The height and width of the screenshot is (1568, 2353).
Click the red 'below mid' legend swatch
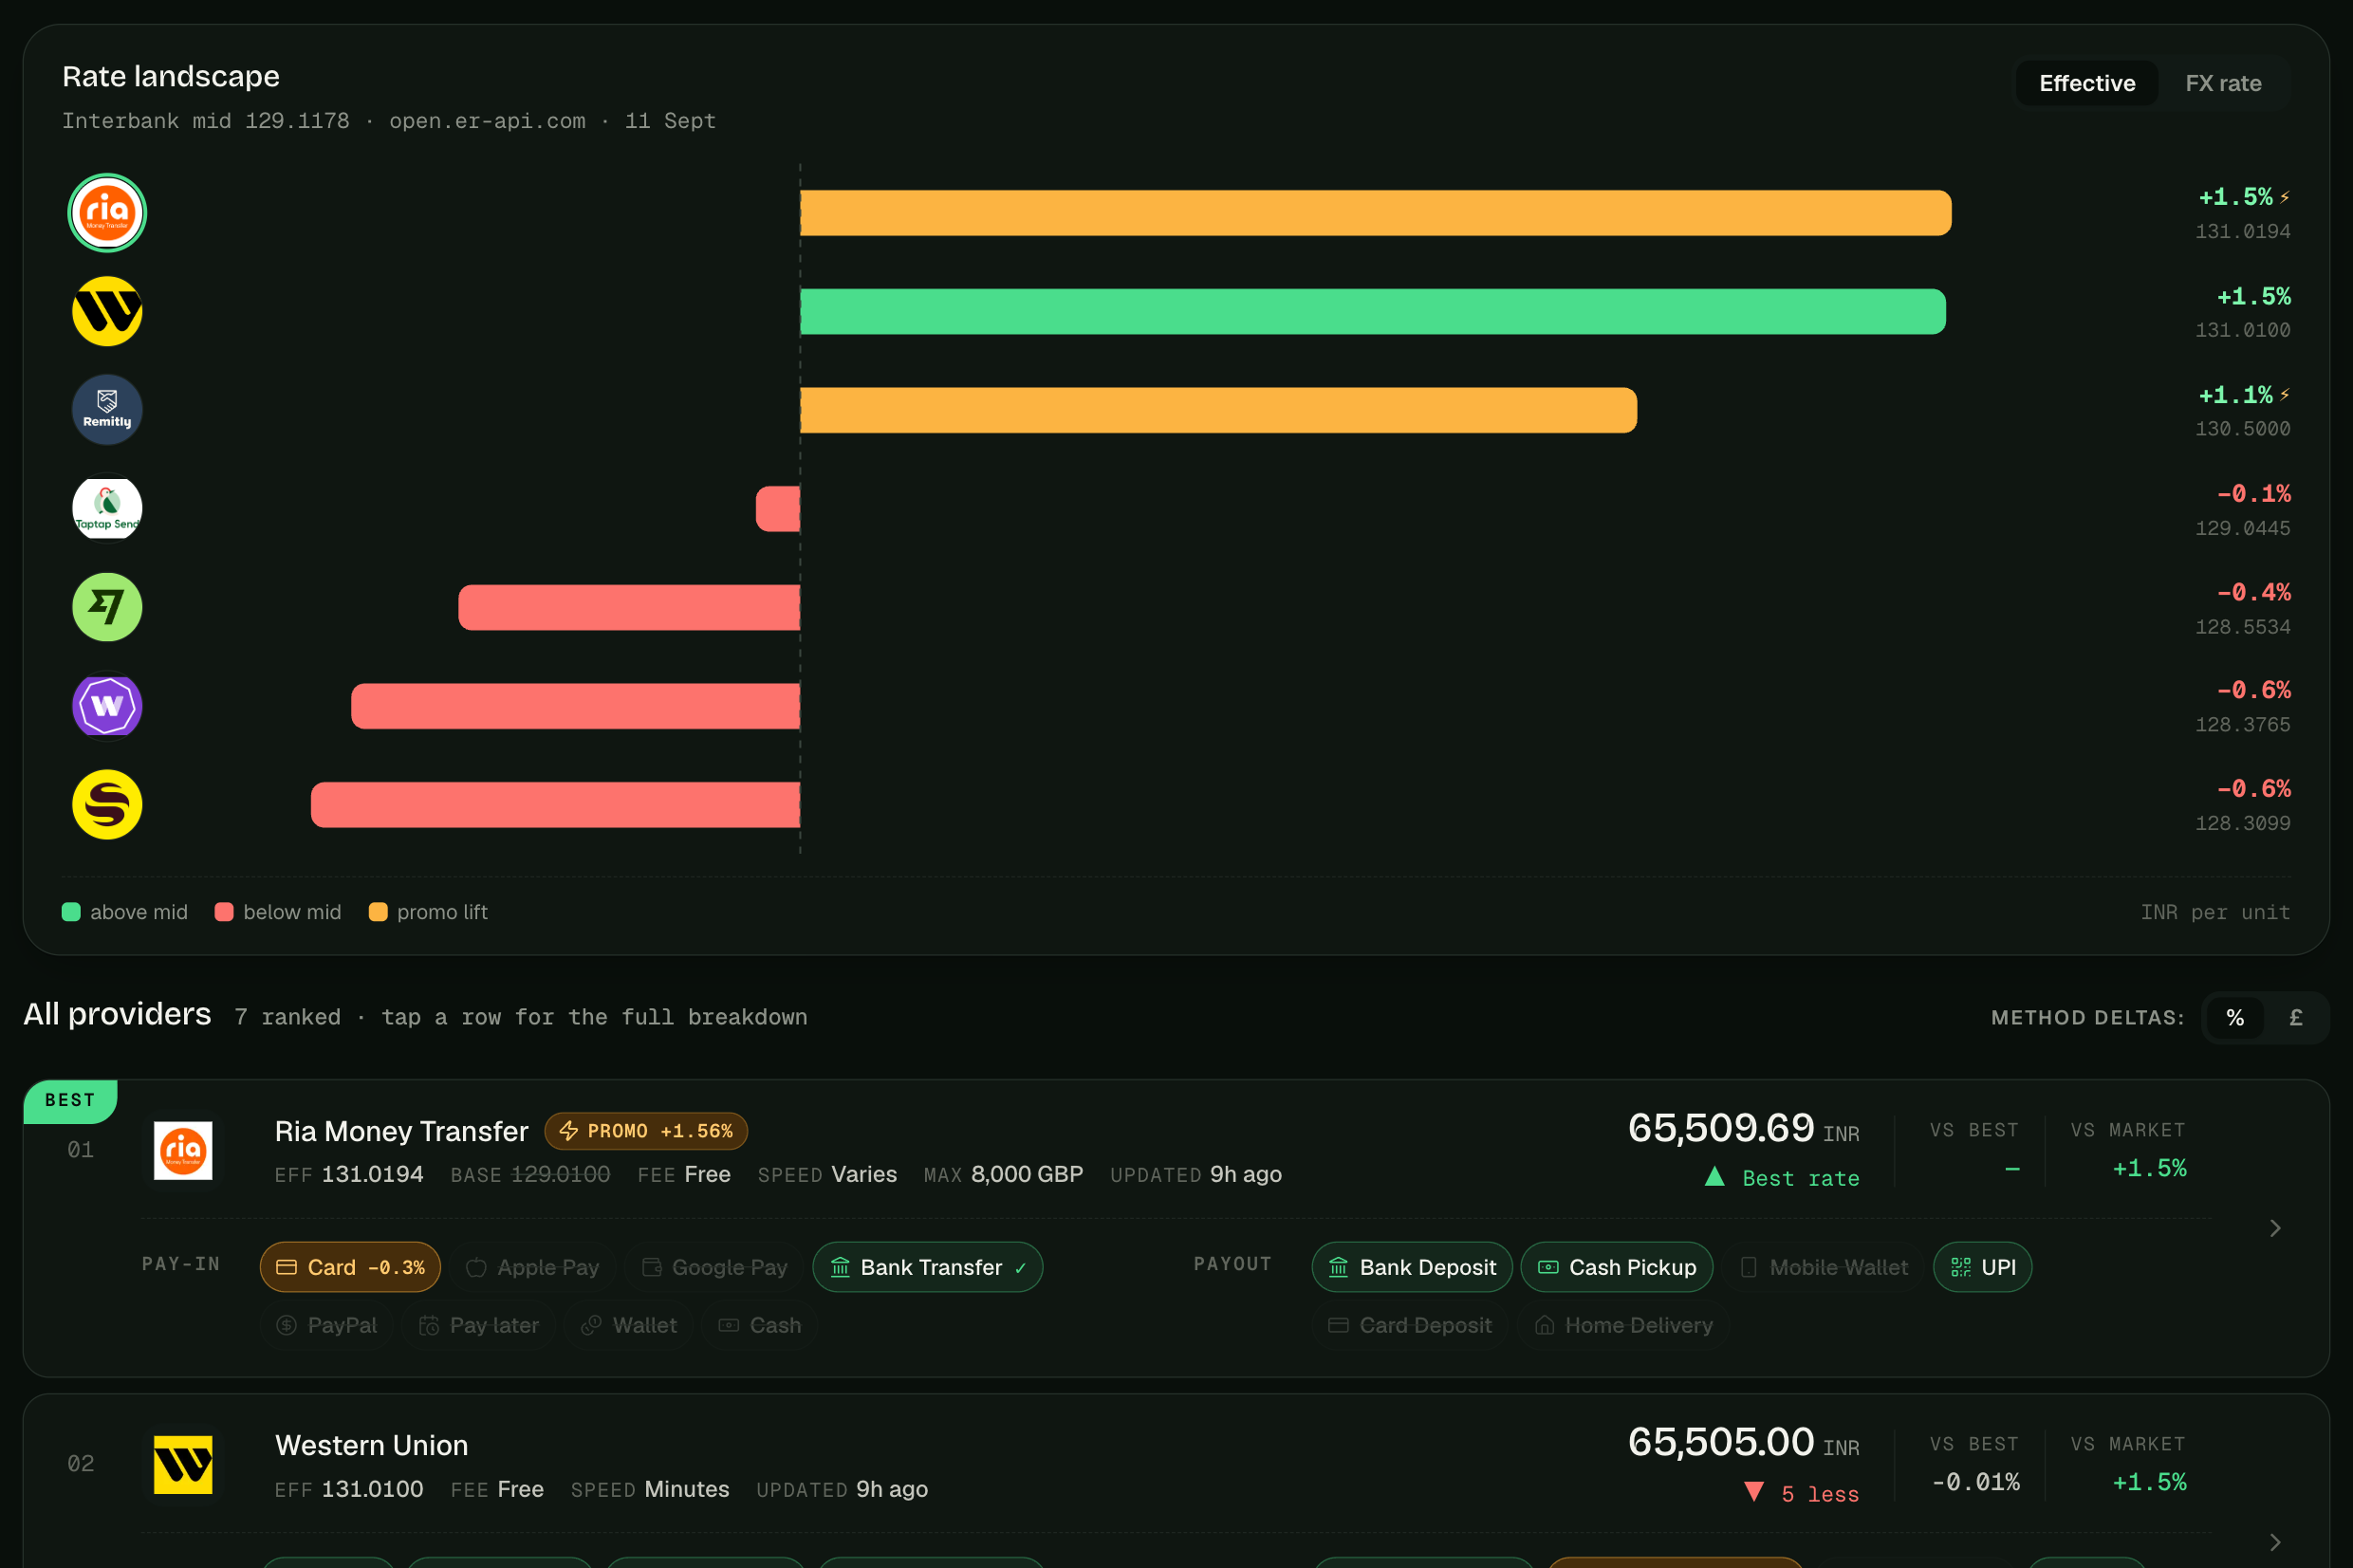224,912
